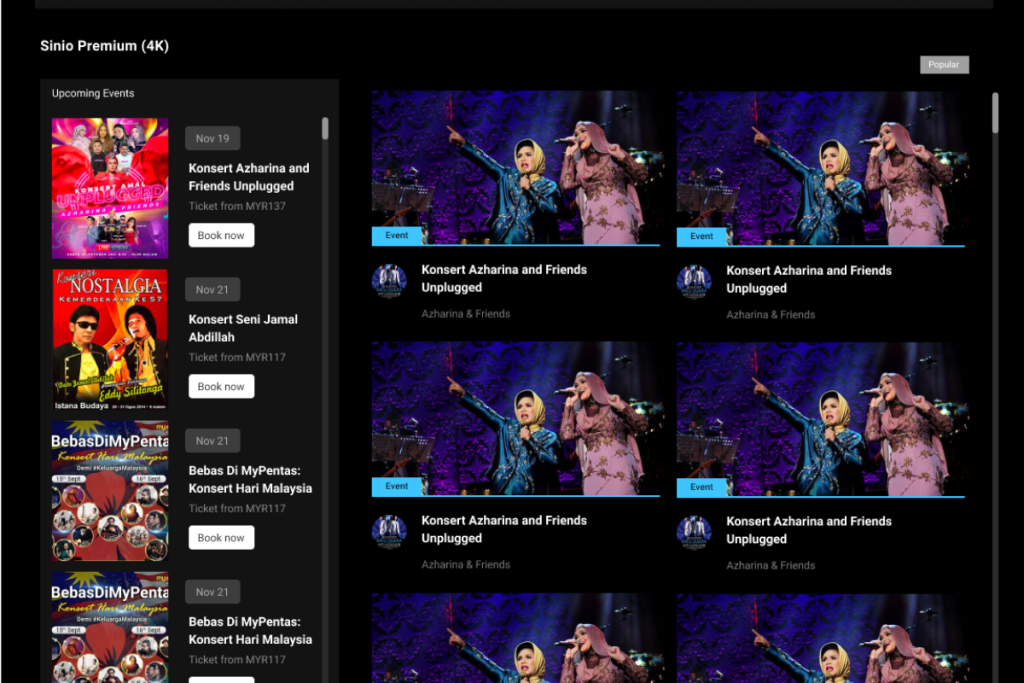Open the Konsert Nostalgia poster thumbnail
This screenshot has height=683, width=1024.
pyautogui.click(x=110, y=340)
